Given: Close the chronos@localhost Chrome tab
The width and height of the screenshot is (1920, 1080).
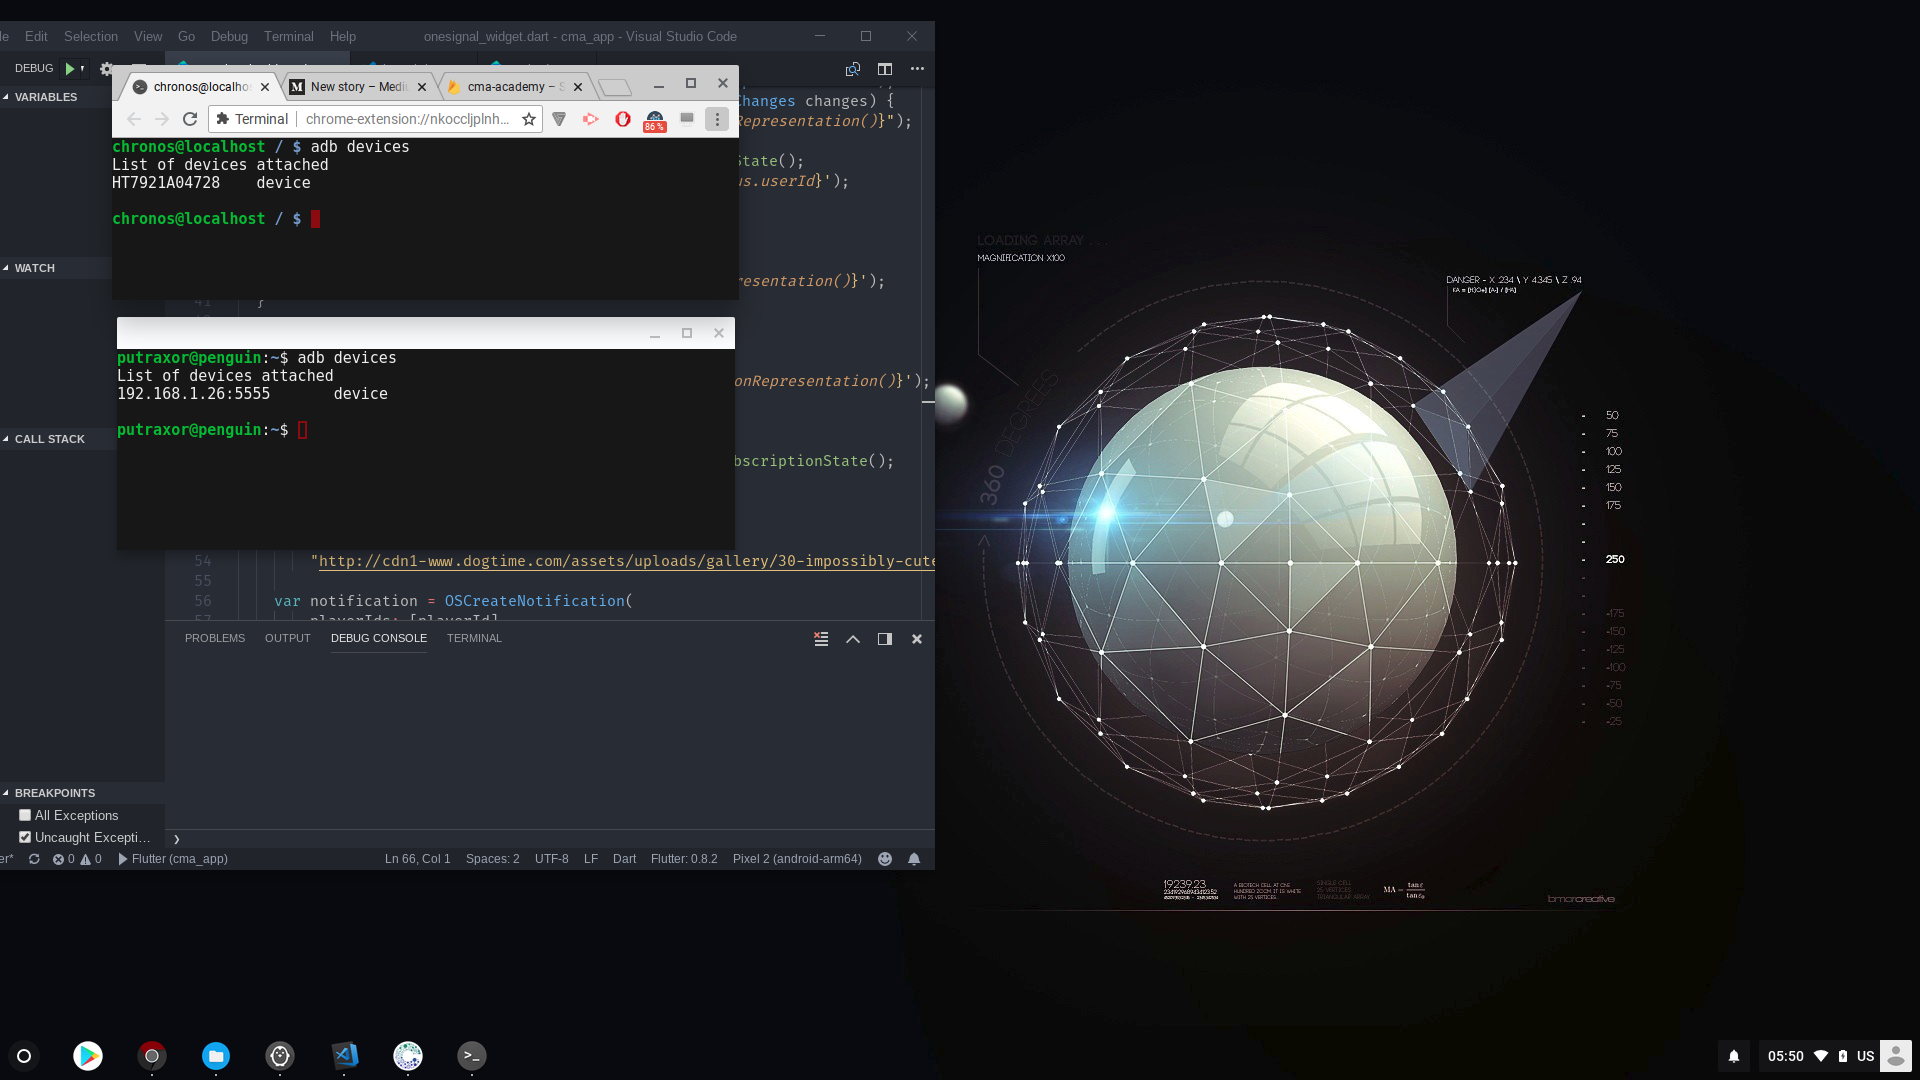Looking at the screenshot, I should tap(265, 87).
